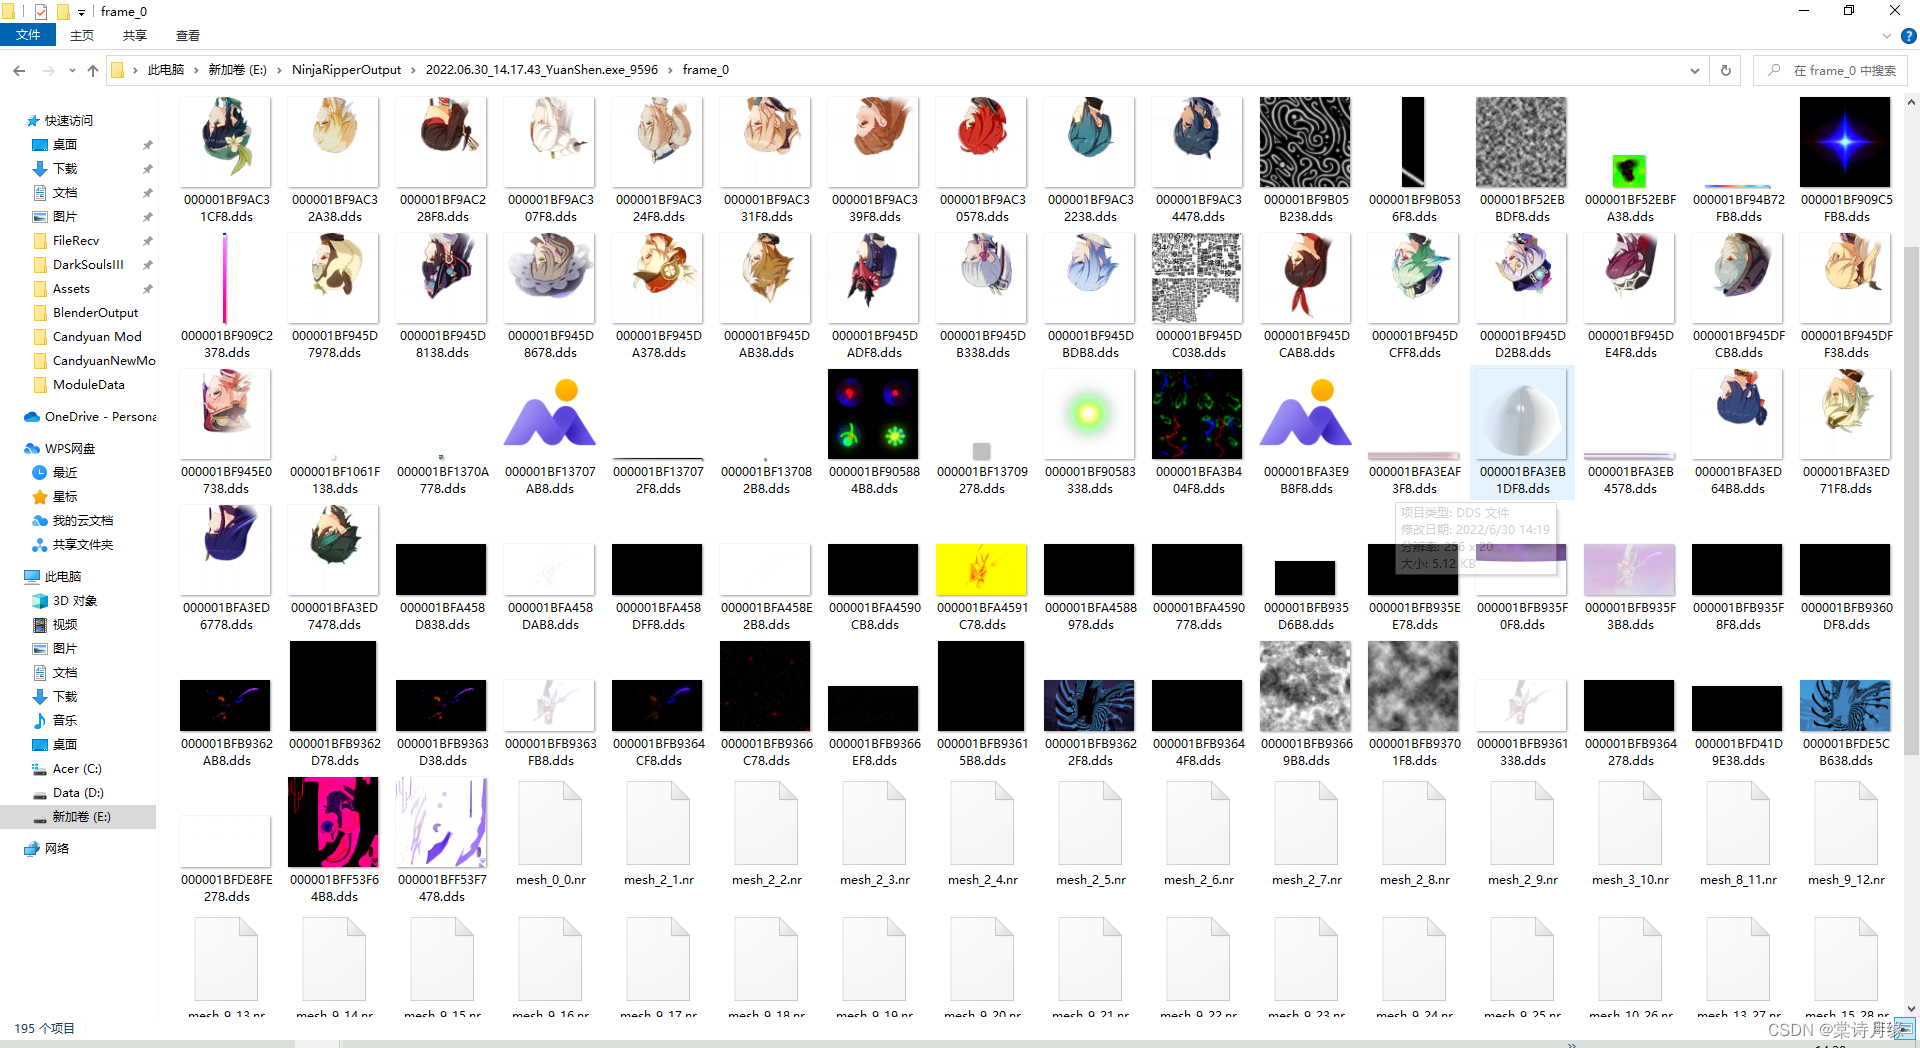Open the FileRecv folder in sidebar
The image size is (1920, 1048).
75,240
